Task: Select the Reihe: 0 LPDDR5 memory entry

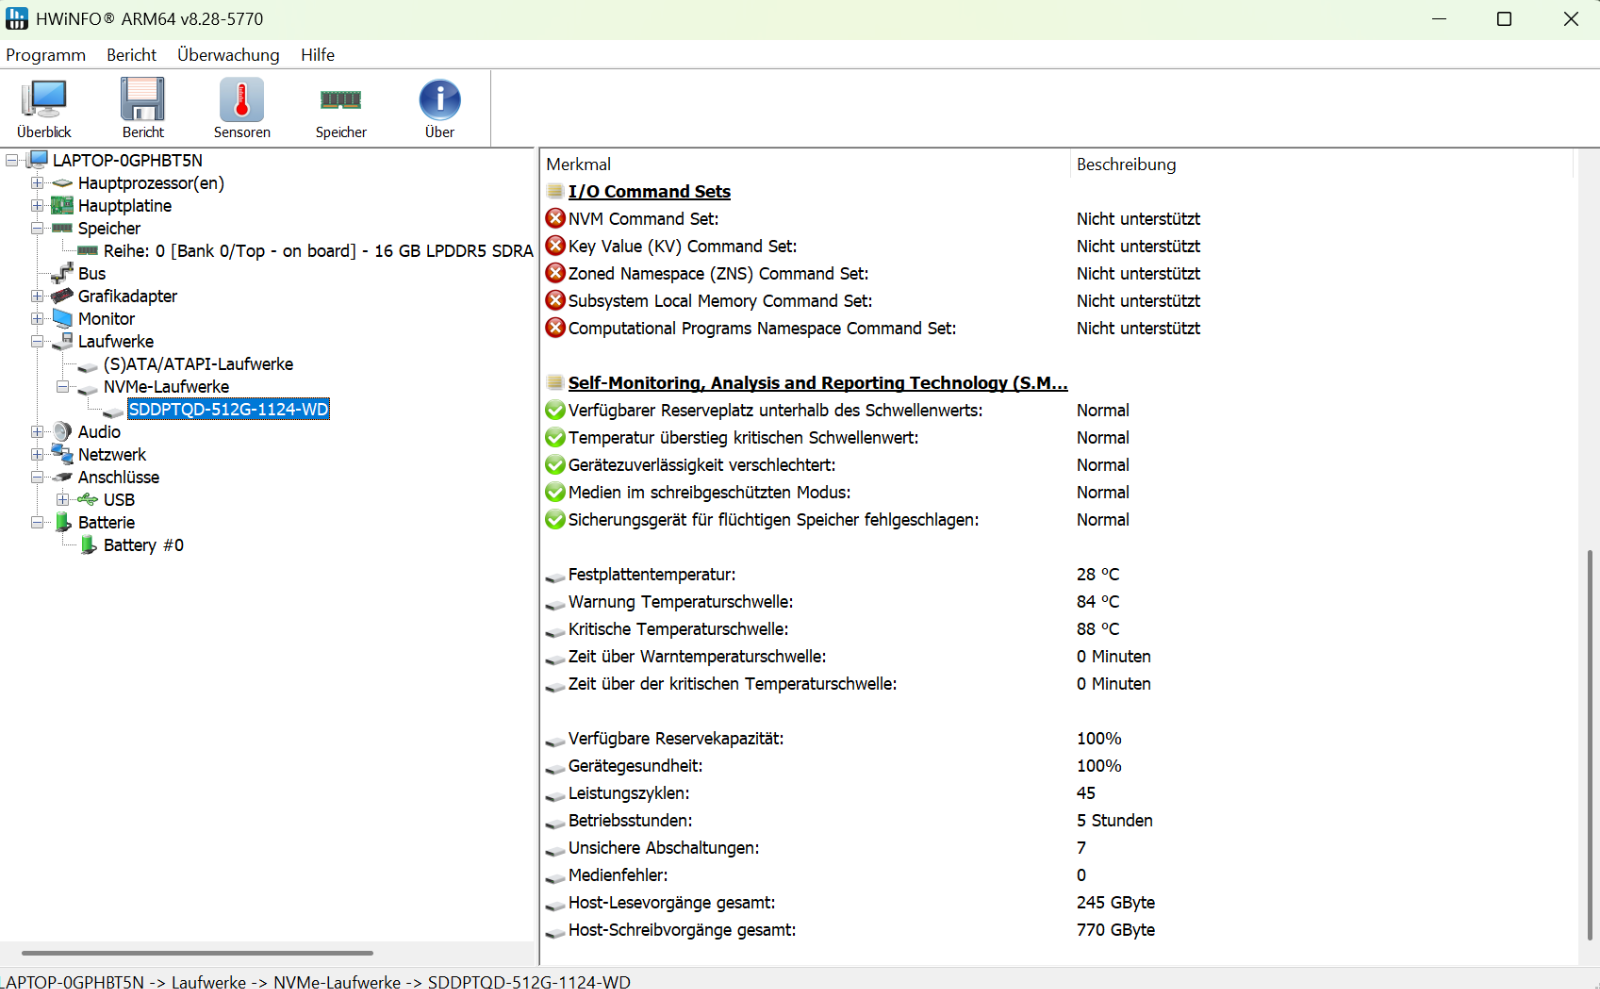Action: click(318, 251)
